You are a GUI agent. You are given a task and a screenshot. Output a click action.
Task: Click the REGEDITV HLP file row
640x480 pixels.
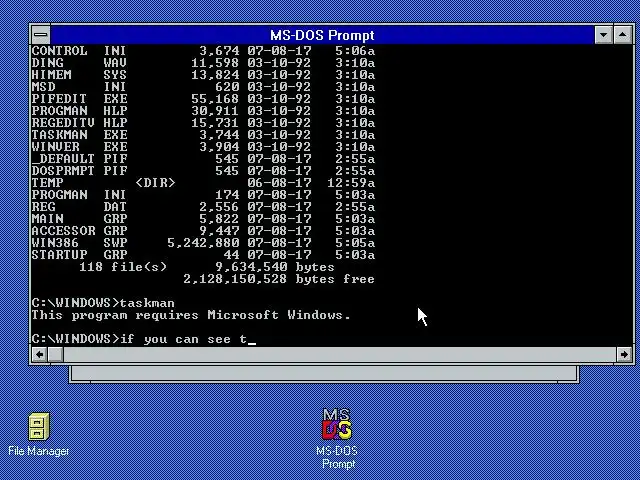click(203, 123)
